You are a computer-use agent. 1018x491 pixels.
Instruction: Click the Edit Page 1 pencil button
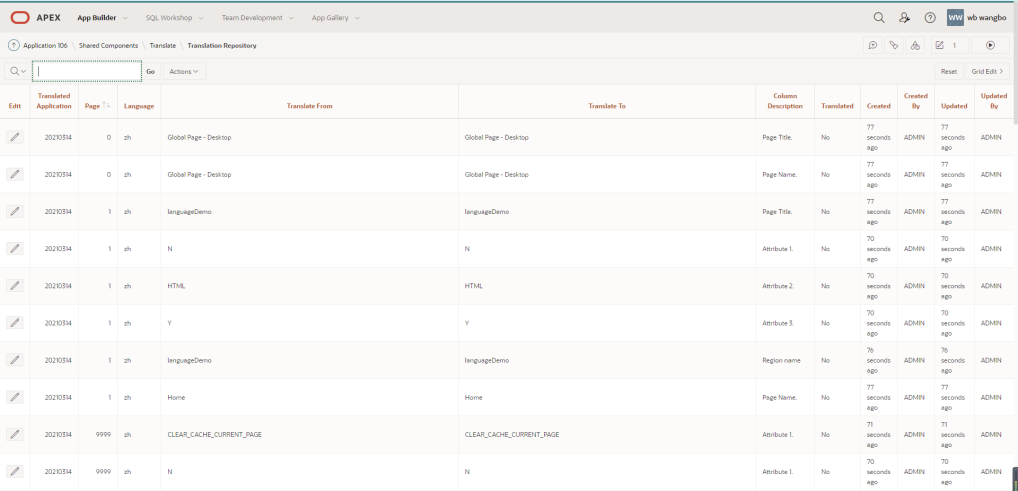pos(949,45)
